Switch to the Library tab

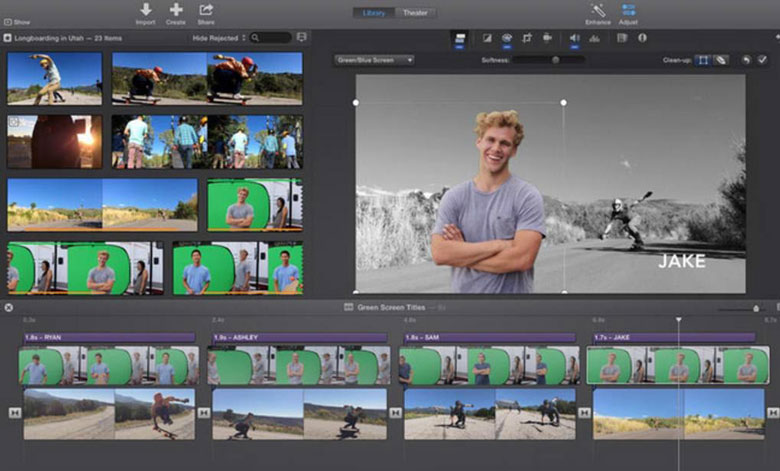pos(374,13)
